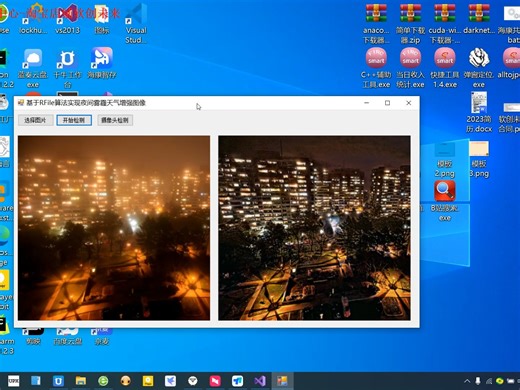Close the RFile image enhancement window
The width and height of the screenshot is (520, 390).
point(408,103)
